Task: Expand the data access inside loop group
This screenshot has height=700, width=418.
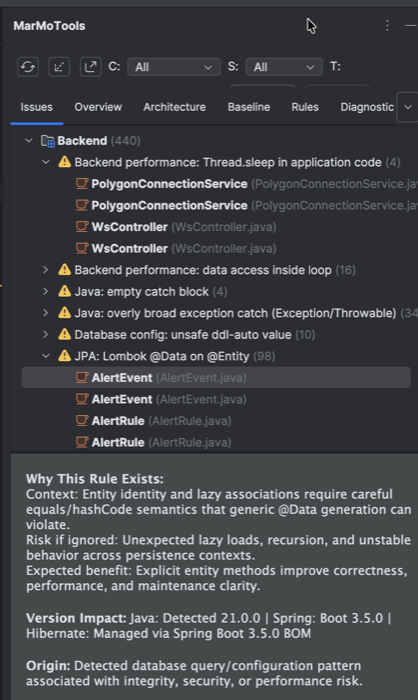Action: tap(46, 270)
